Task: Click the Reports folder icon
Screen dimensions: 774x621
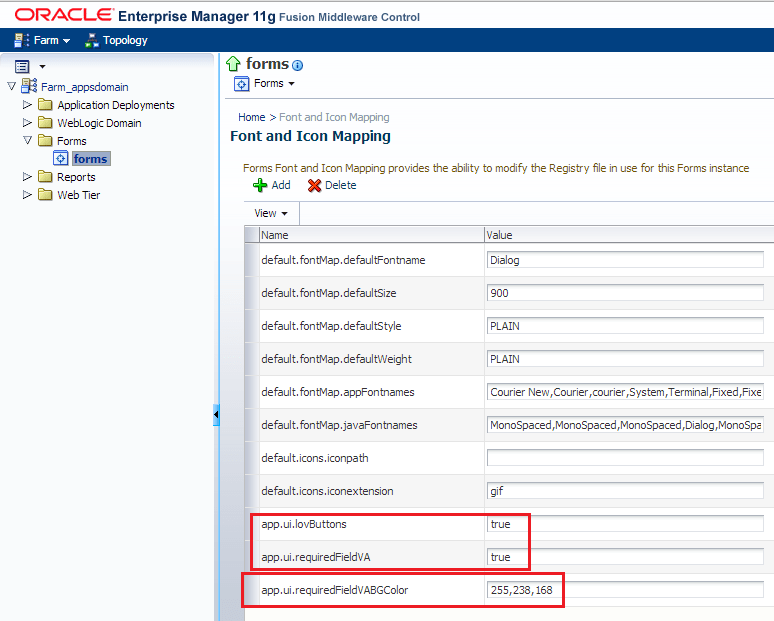Action: tap(45, 176)
